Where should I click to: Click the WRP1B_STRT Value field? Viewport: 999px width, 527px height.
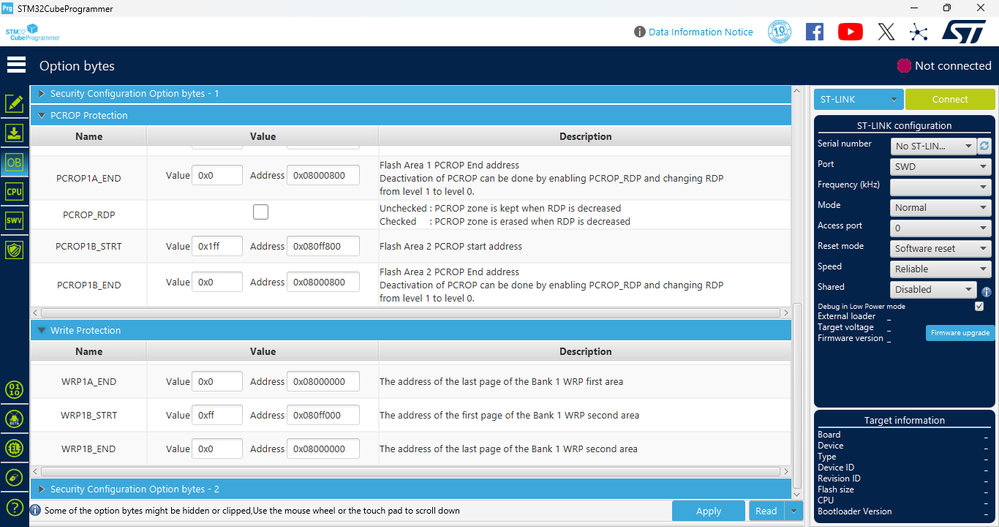pyautogui.click(x=217, y=415)
